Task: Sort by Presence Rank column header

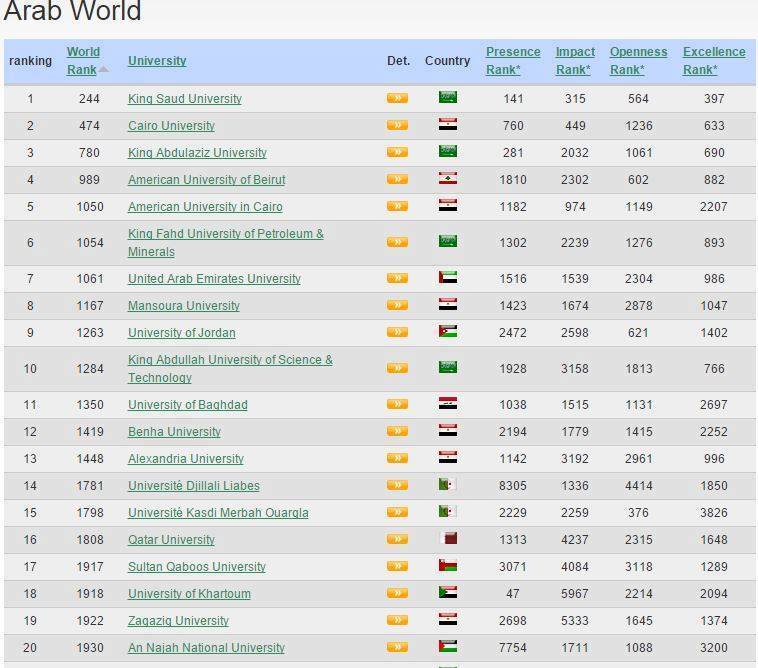Action: pos(513,61)
